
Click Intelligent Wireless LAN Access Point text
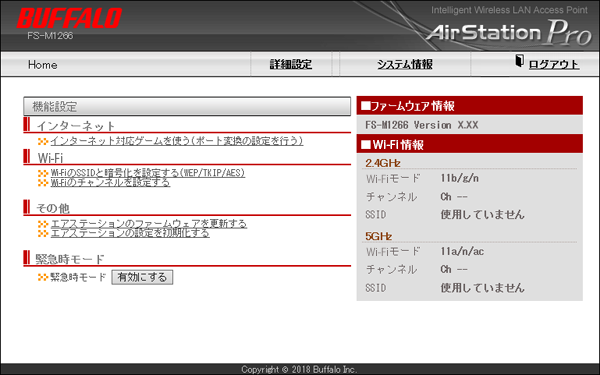509,10
